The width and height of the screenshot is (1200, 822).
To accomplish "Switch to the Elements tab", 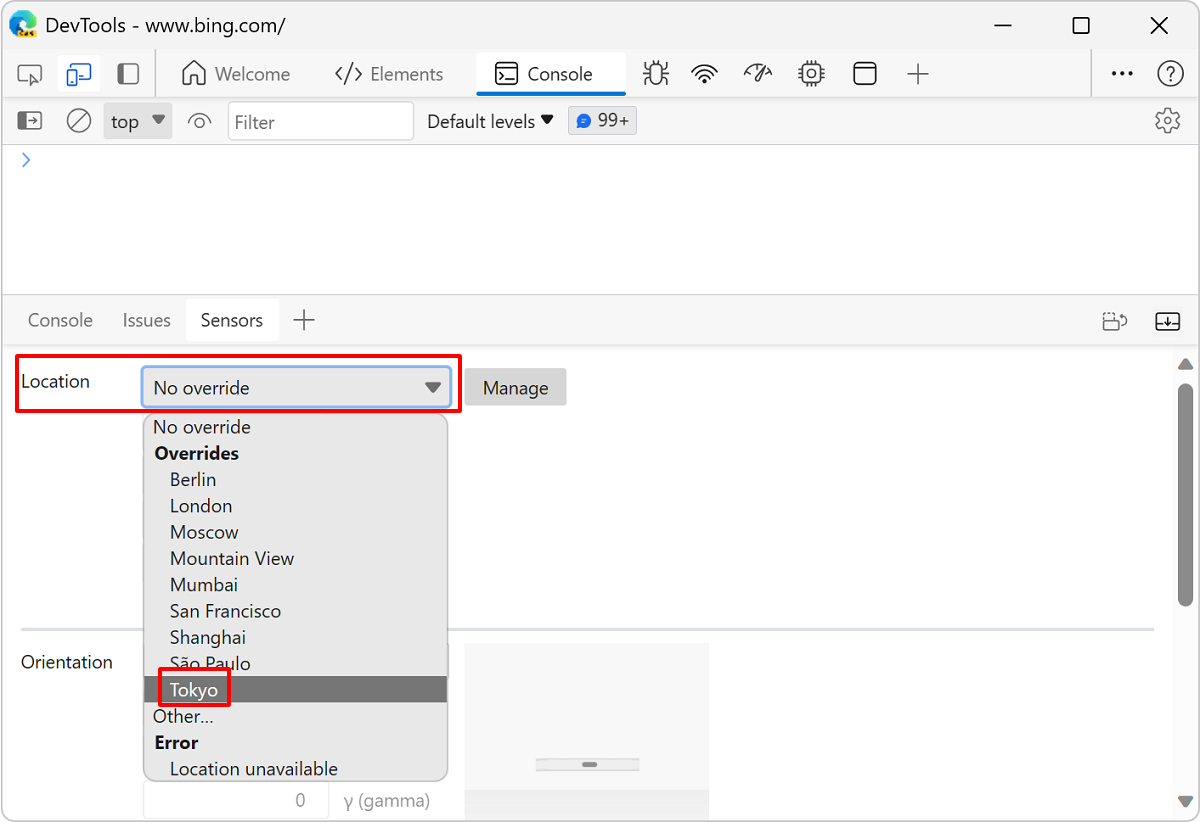I will click(x=389, y=74).
